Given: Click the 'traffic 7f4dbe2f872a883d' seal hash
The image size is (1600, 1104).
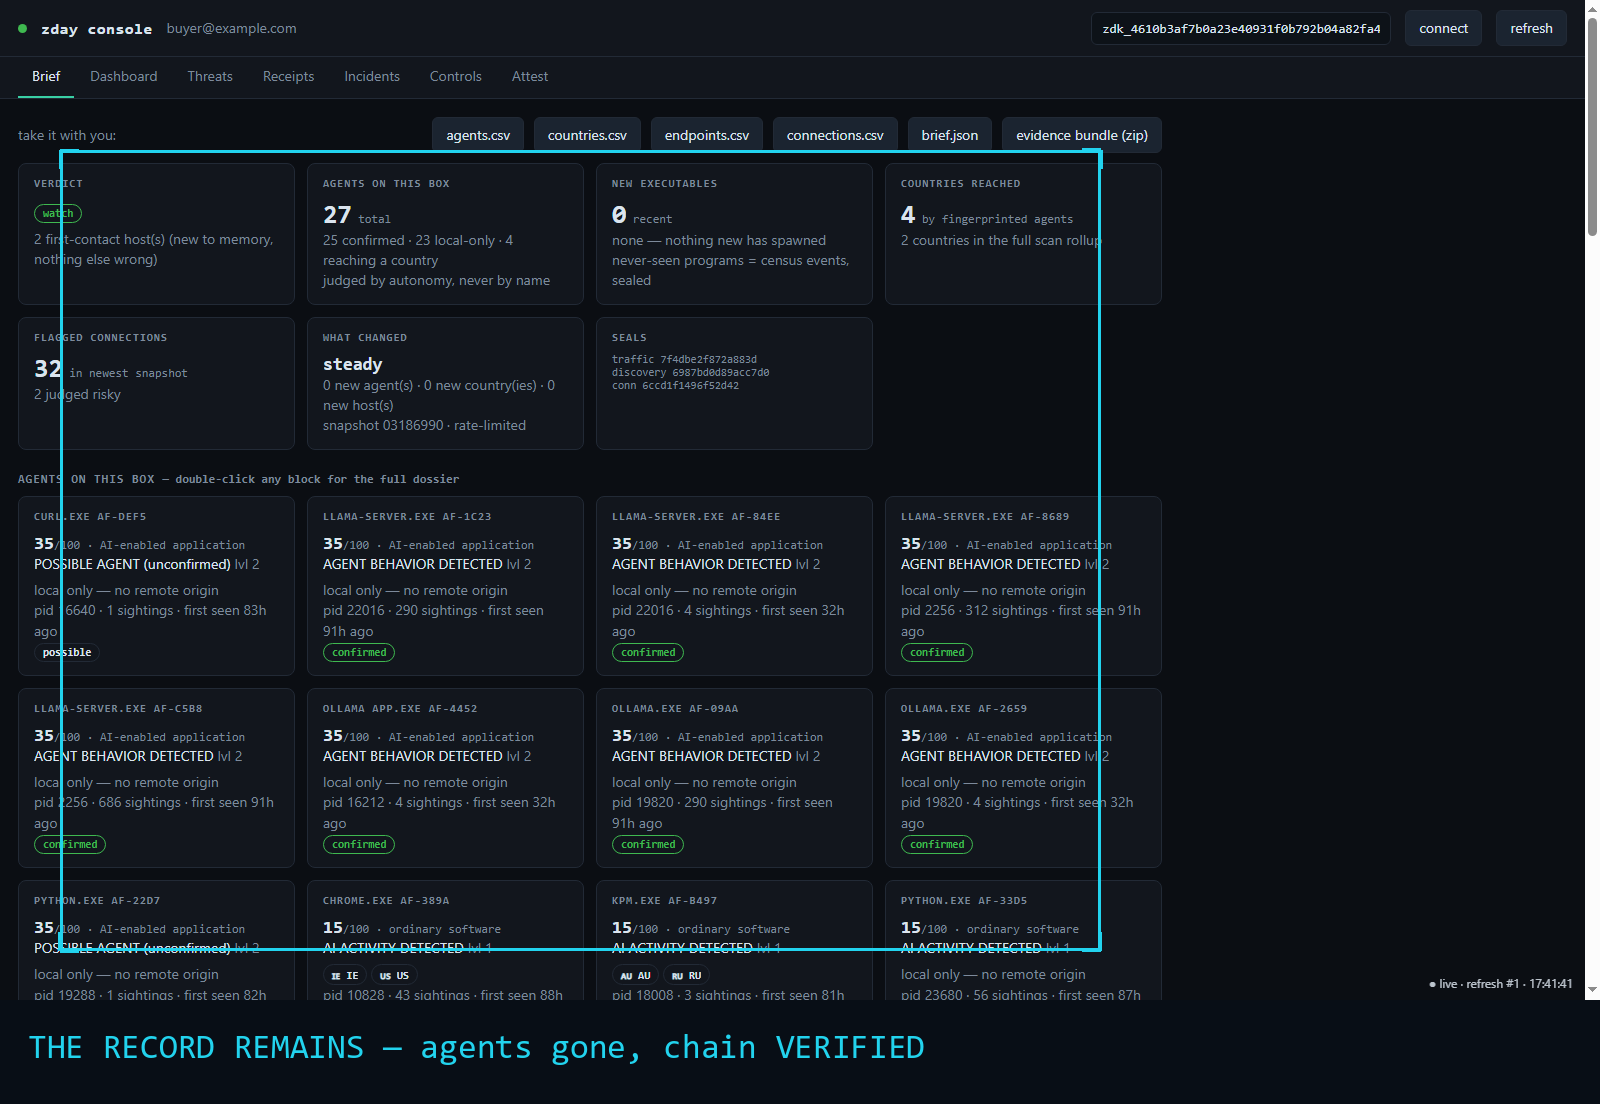Looking at the screenshot, I should [x=684, y=360].
